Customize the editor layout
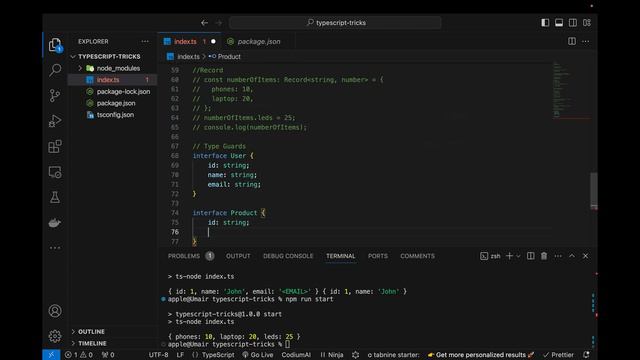 pos(587,23)
